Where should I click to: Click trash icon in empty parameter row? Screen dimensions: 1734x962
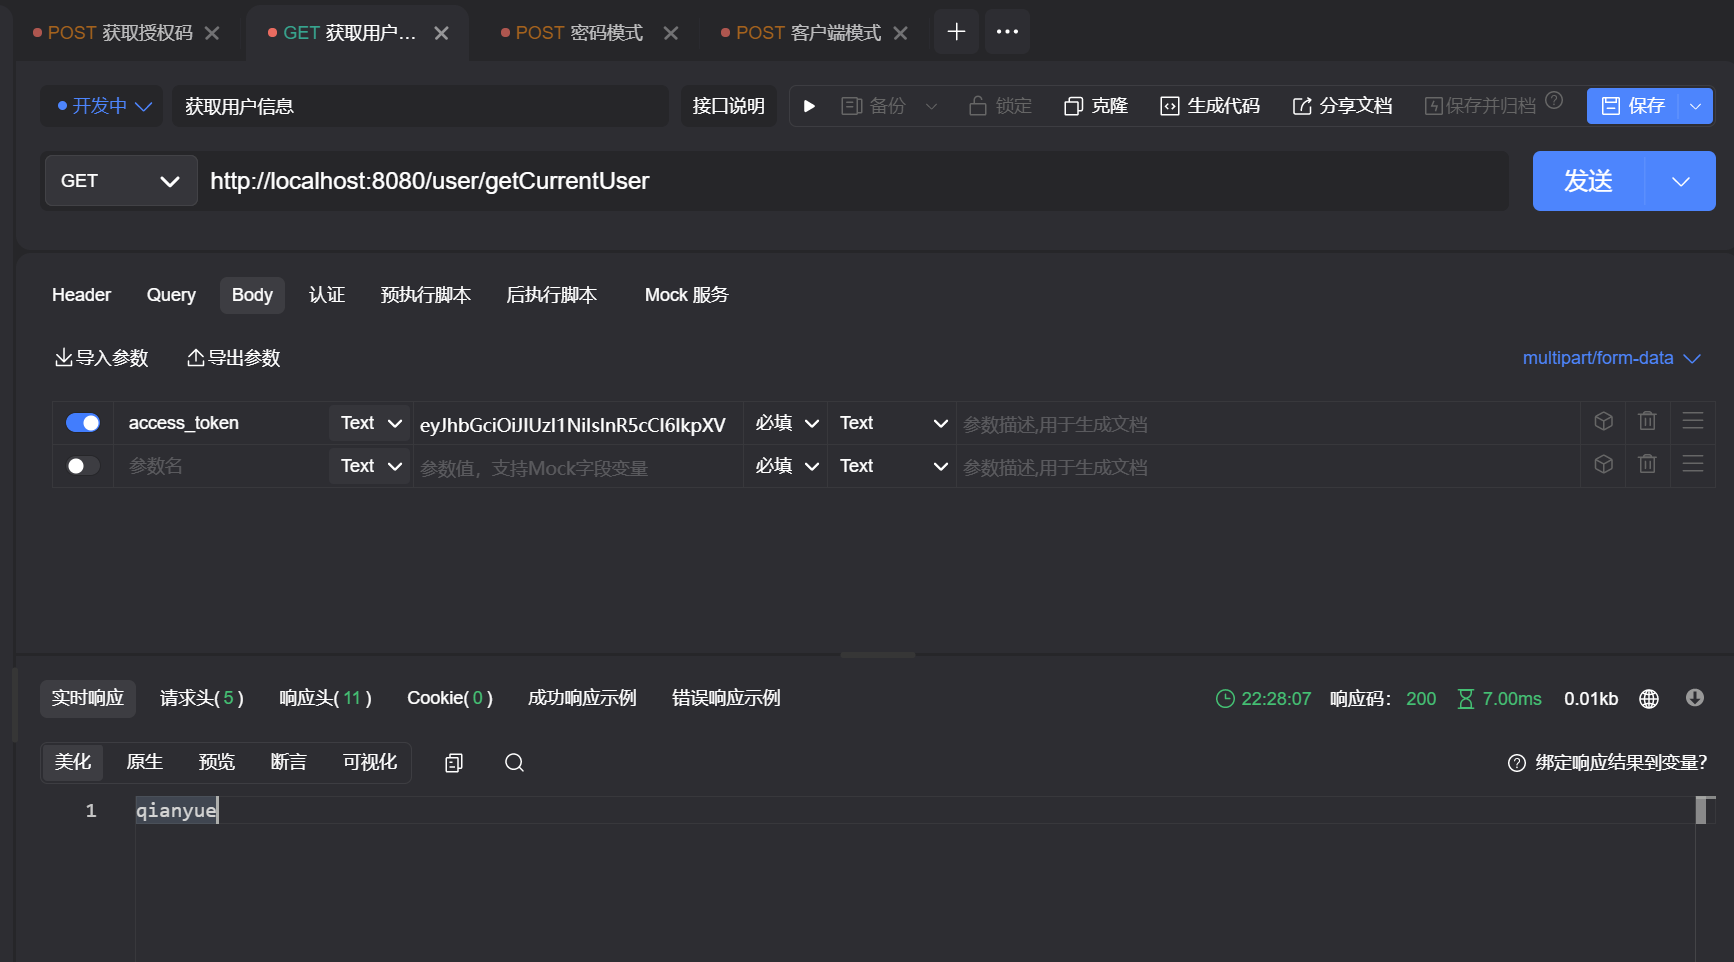[1648, 464]
